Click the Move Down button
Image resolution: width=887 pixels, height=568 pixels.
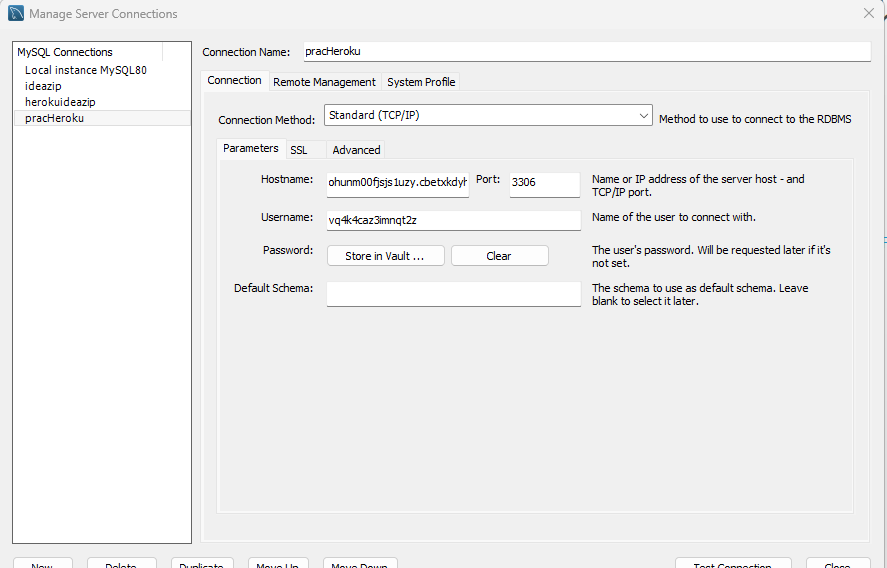coord(360,563)
